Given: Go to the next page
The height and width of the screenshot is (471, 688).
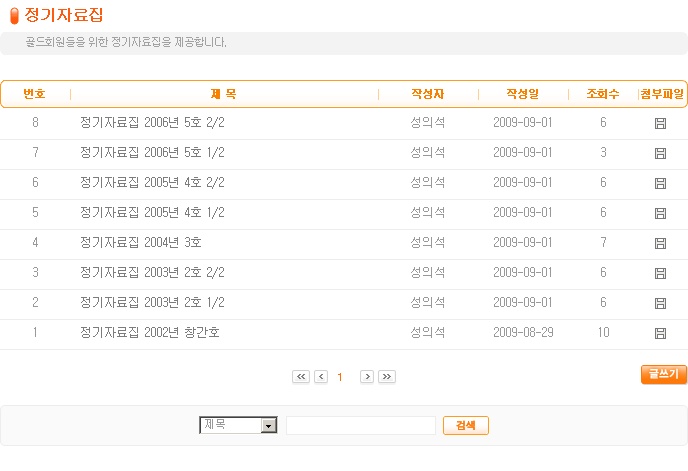Looking at the screenshot, I should pyautogui.click(x=367, y=376).
